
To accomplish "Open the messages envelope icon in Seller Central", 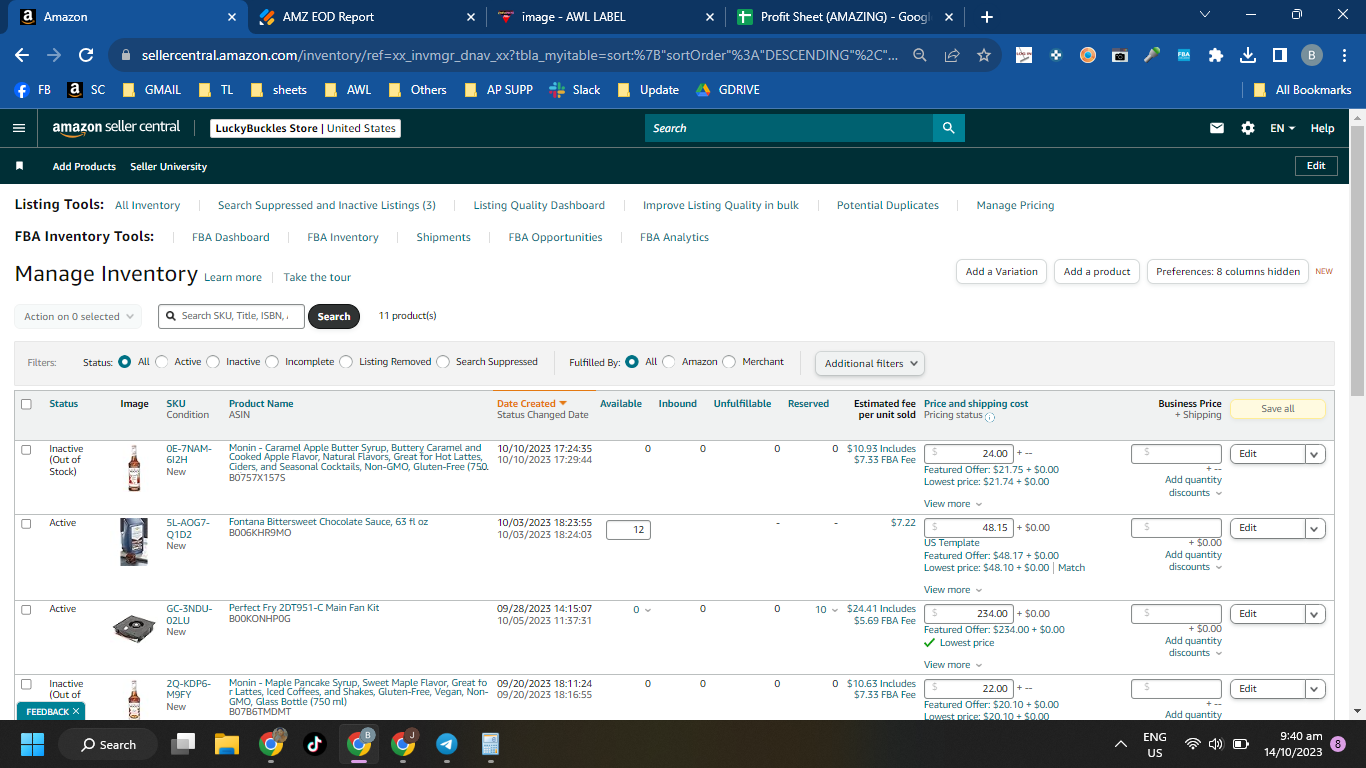I will [x=1217, y=128].
